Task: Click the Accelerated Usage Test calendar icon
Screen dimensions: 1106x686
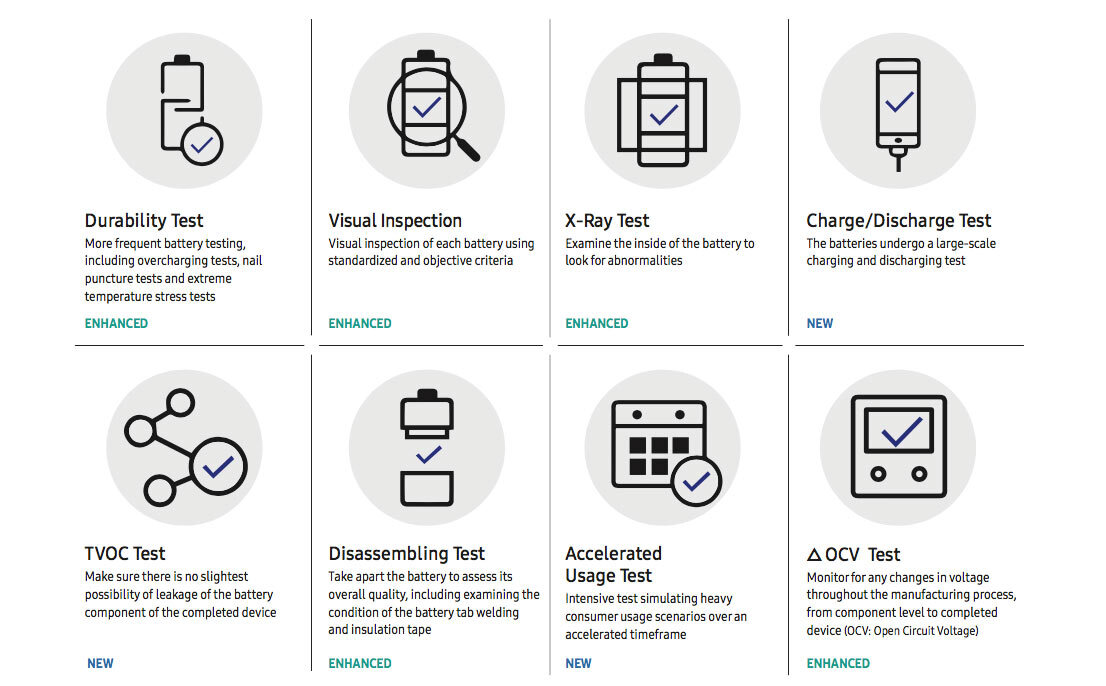Action: (x=662, y=448)
